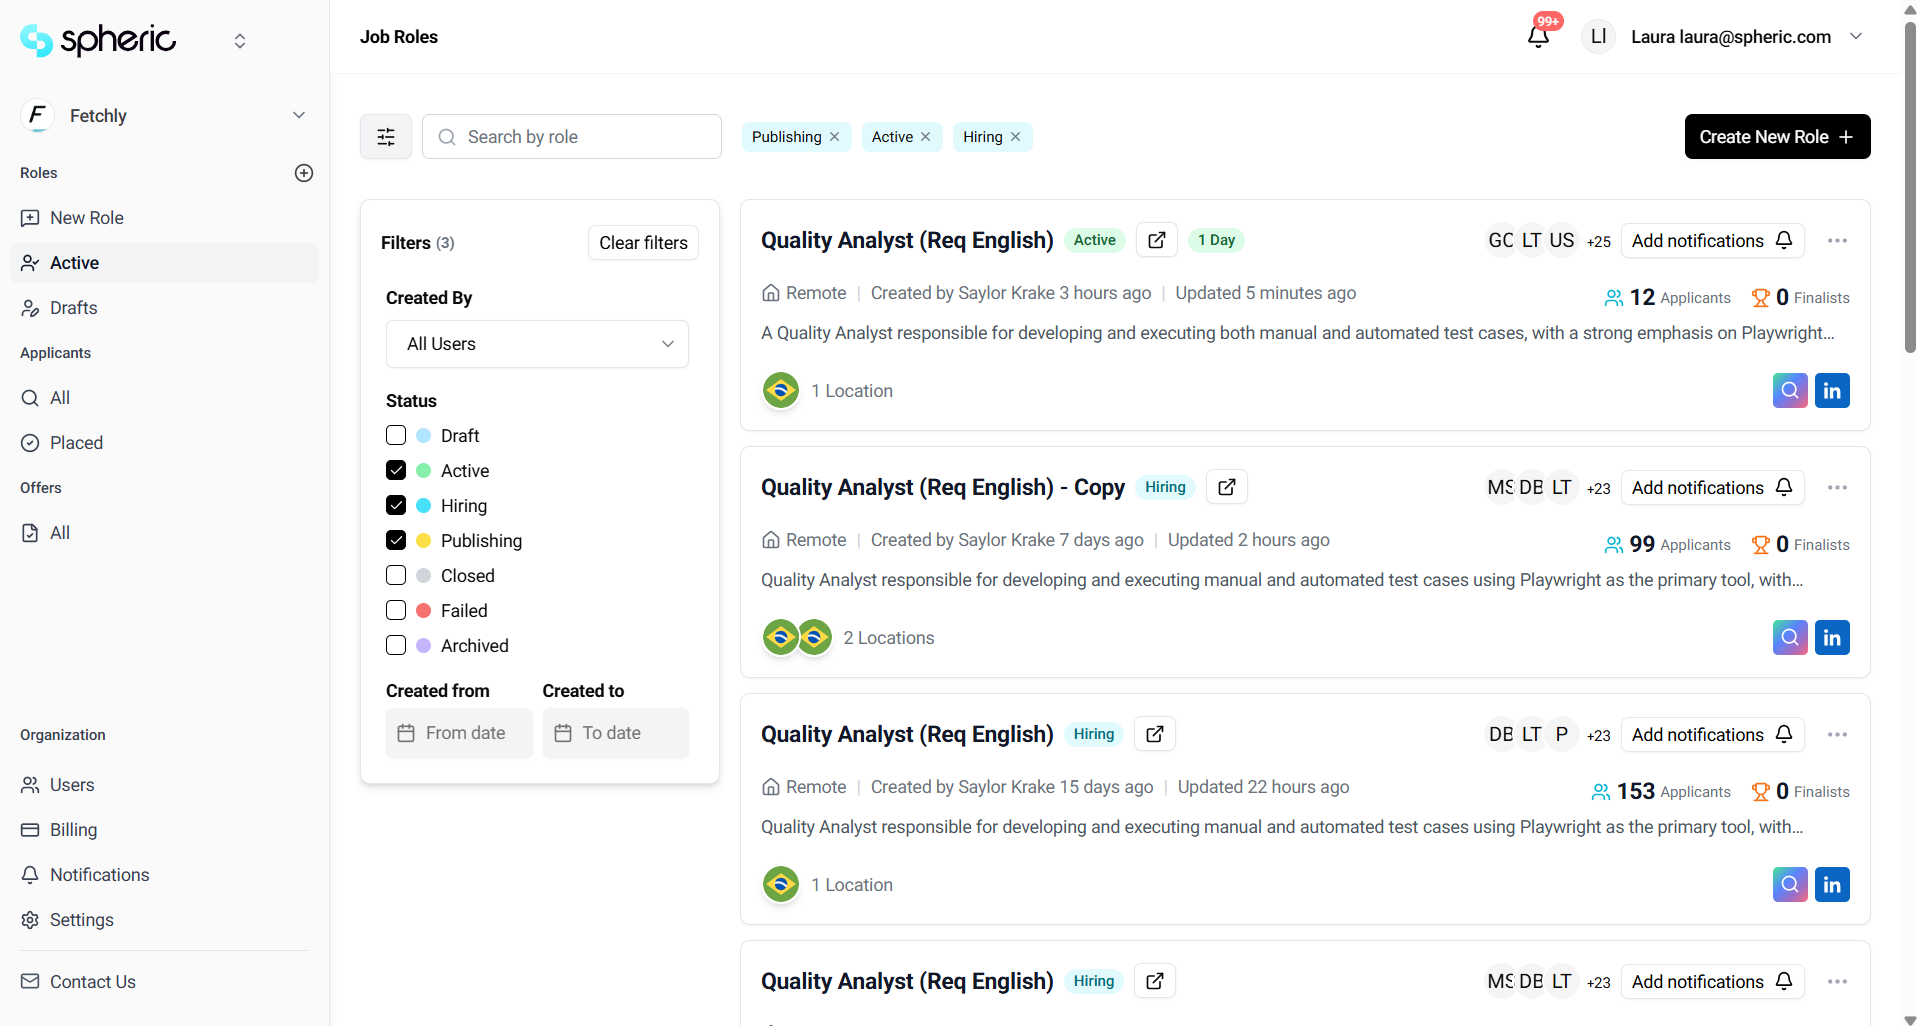
Task: Open three-dot menu for first Quality Analyst role
Action: tap(1837, 241)
